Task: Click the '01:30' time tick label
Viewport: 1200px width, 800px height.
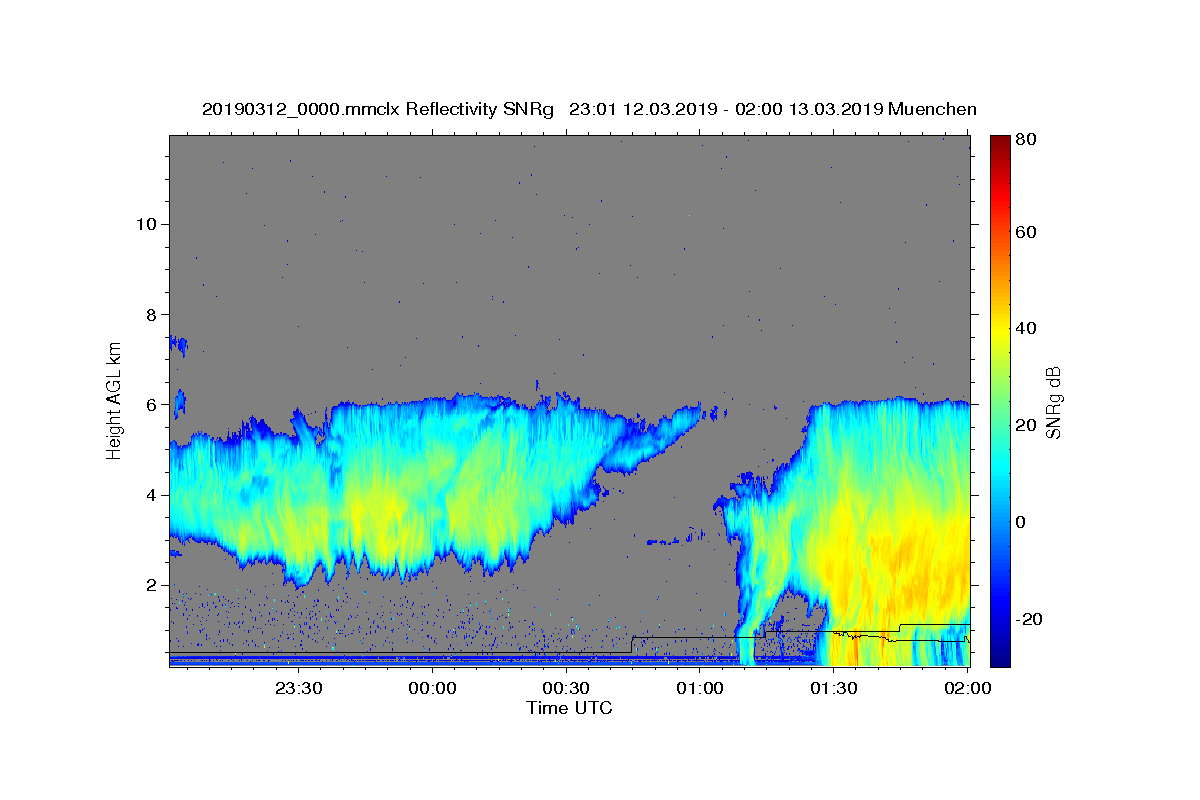Action: point(834,688)
